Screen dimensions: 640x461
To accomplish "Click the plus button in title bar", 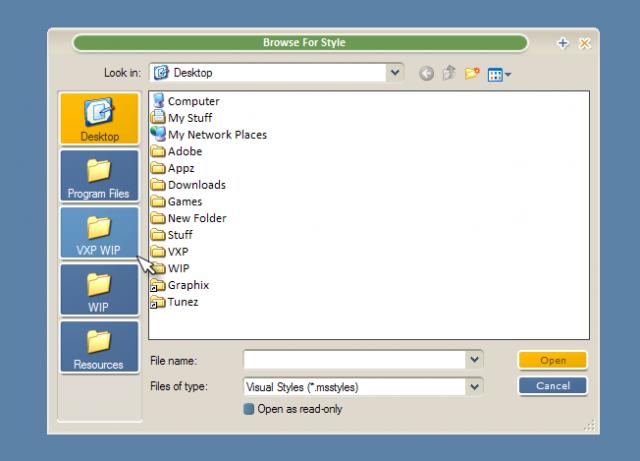I will [x=563, y=43].
